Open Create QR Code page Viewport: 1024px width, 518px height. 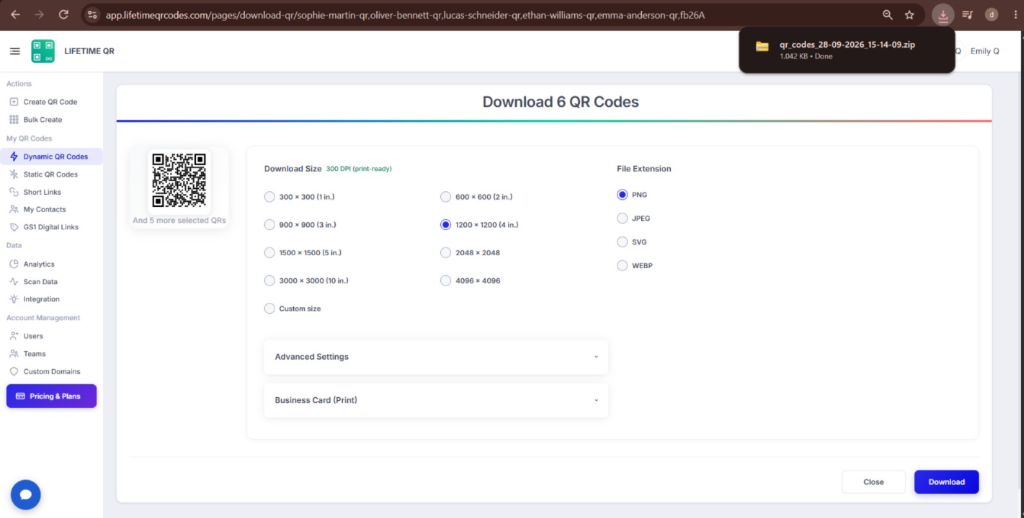pyautogui.click(x=50, y=102)
